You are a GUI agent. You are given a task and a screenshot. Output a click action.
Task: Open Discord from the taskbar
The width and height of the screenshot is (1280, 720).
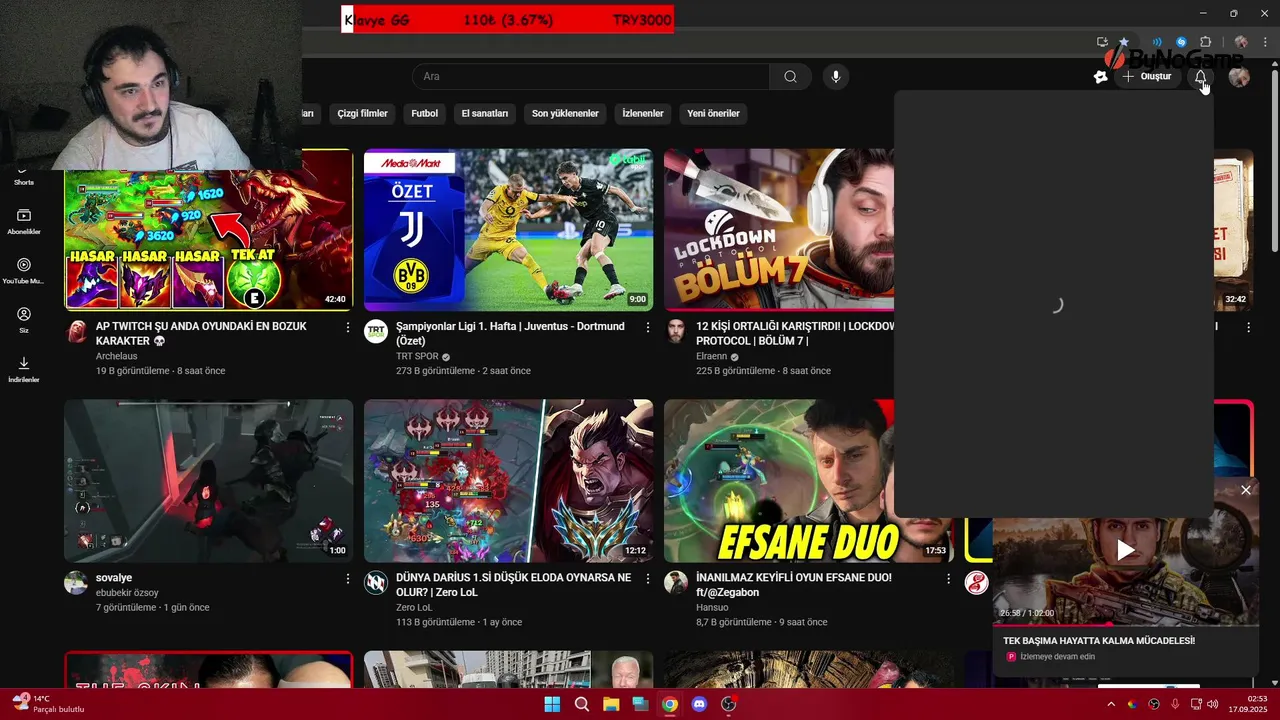[699, 704]
